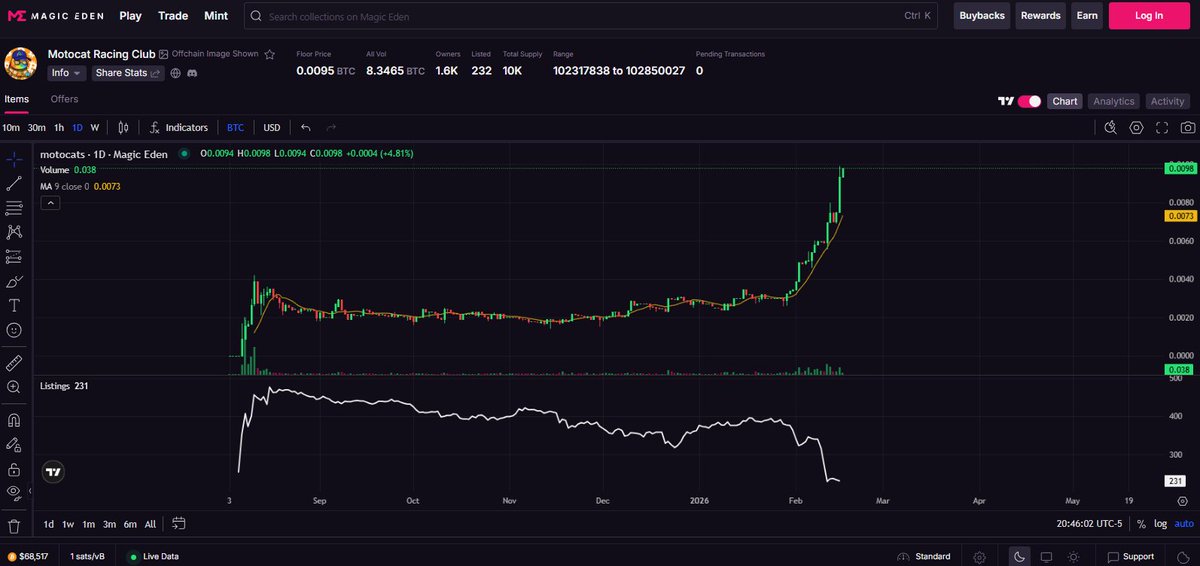Screen dimensions: 1200x566
Task: Undo the last chart action
Action: [x=306, y=128]
